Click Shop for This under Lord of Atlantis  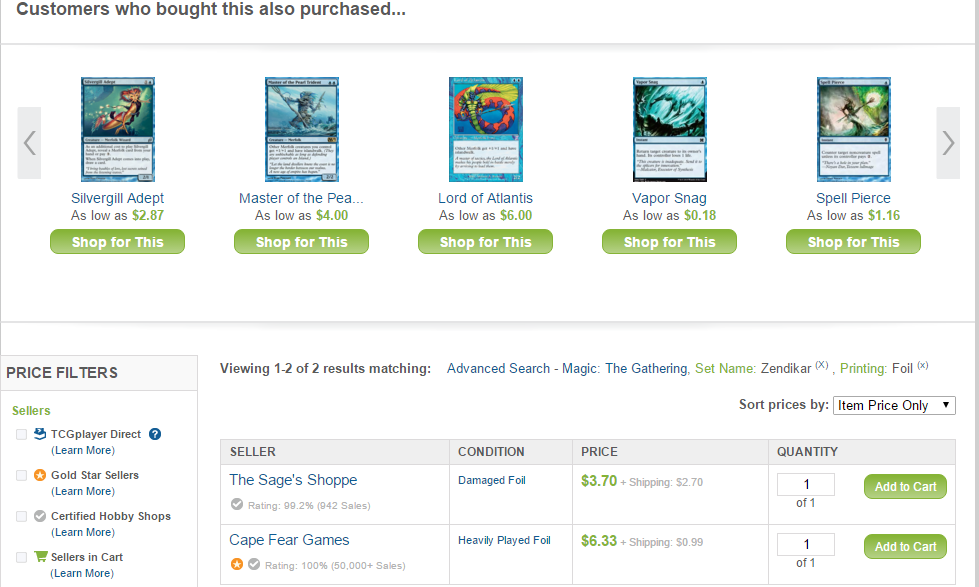tap(485, 242)
